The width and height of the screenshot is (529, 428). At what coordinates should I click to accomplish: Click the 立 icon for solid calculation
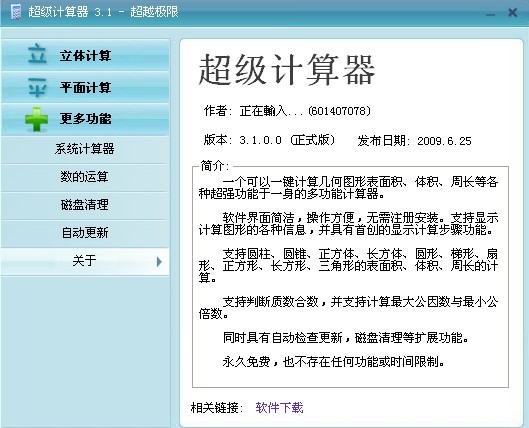pos(37,54)
